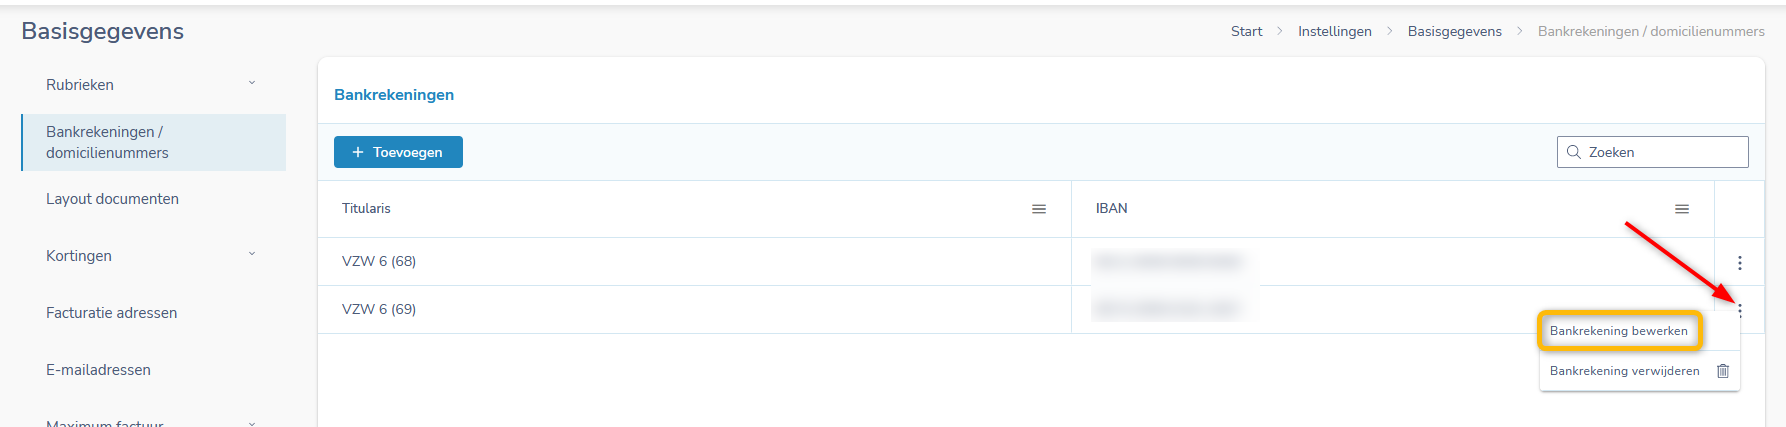Click the Toevoegen button
The height and width of the screenshot is (427, 1786).
pos(398,152)
